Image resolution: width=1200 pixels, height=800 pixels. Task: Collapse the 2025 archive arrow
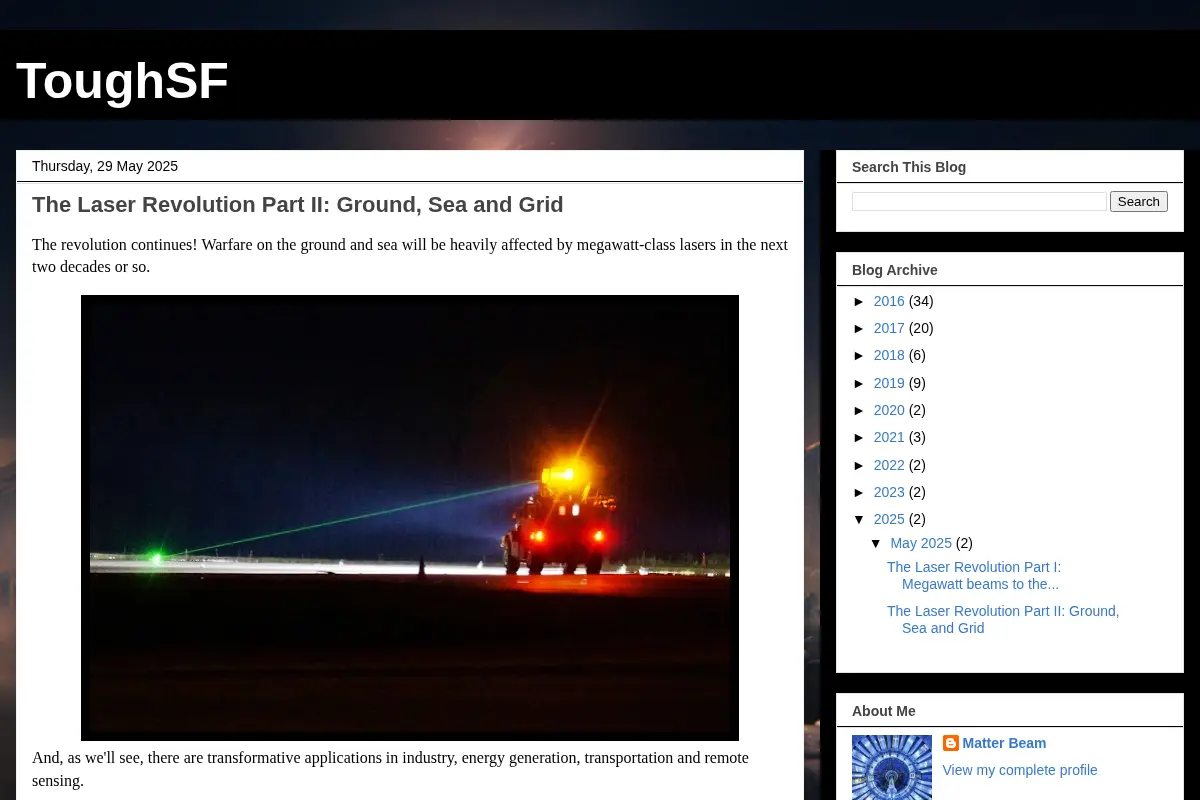tap(860, 519)
